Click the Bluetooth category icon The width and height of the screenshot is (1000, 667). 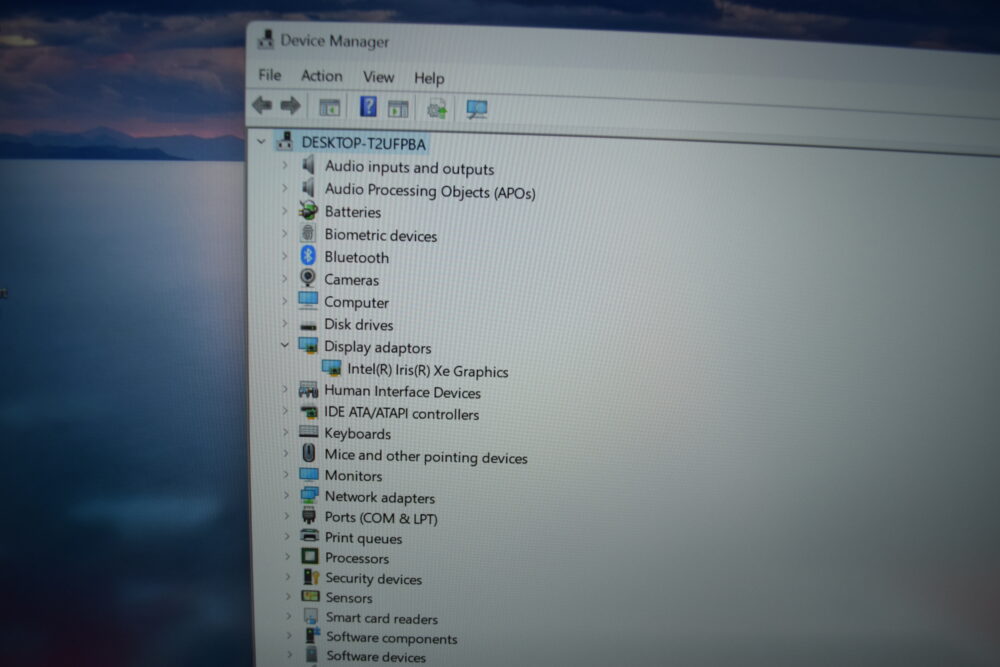pyautogui.click(x=308, y=256)
